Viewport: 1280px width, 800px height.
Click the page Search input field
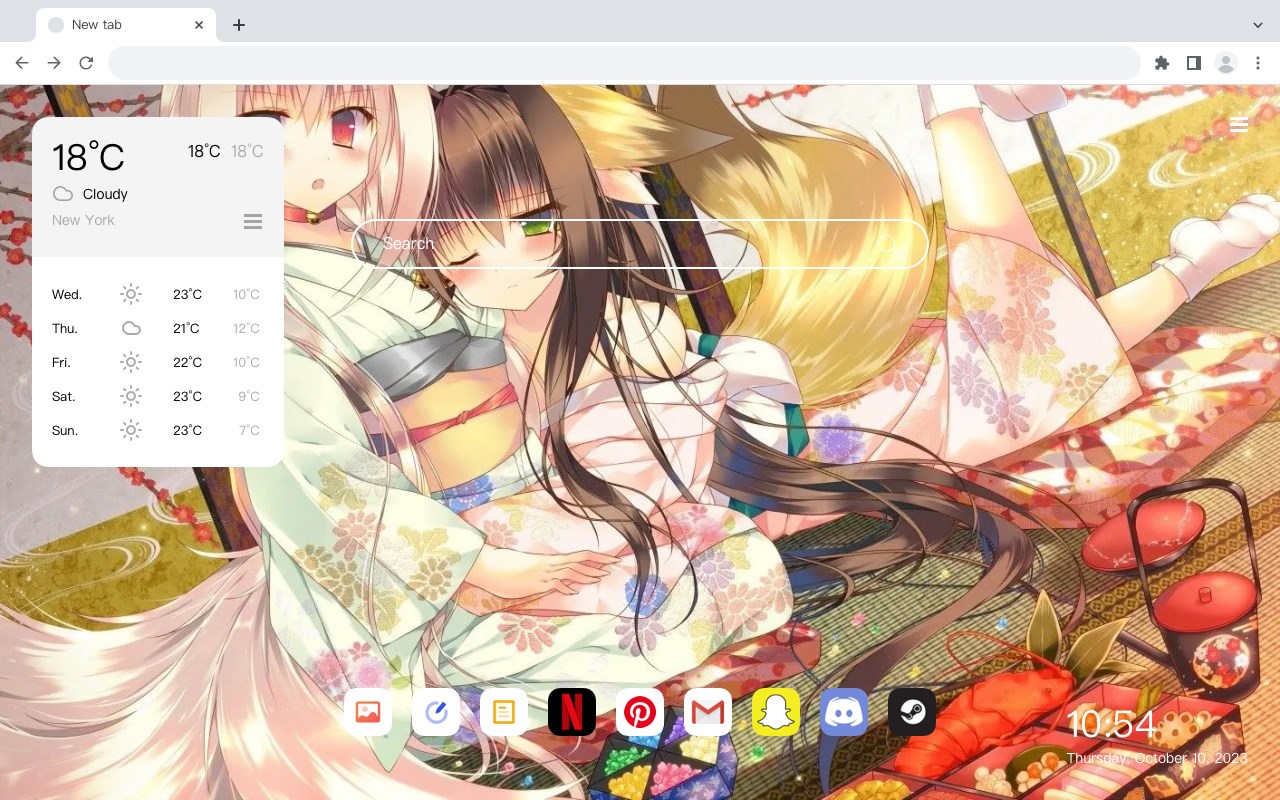(640, 244)
